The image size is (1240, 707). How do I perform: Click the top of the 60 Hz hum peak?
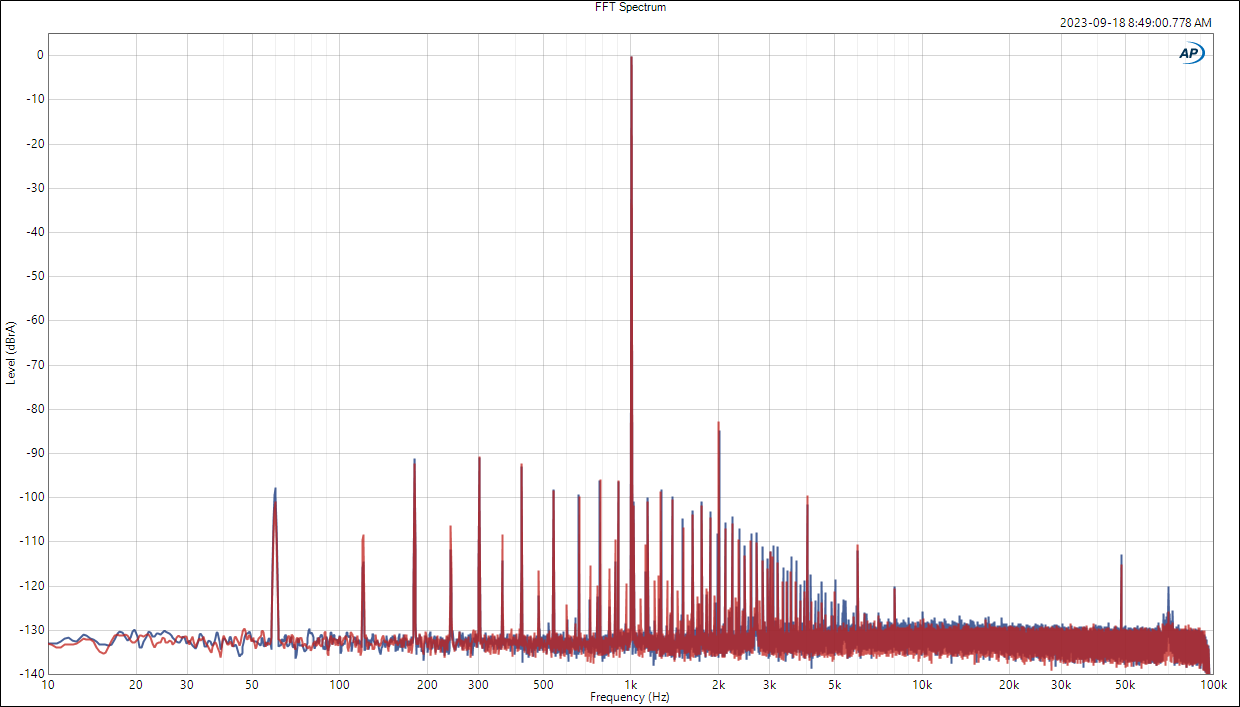coord(275,489)
